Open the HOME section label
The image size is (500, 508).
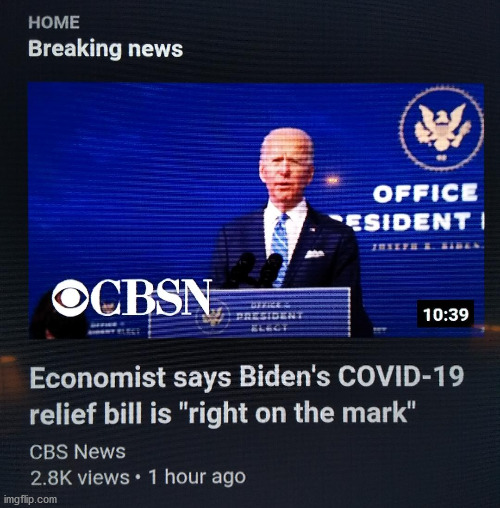click(x=54, y=23)
